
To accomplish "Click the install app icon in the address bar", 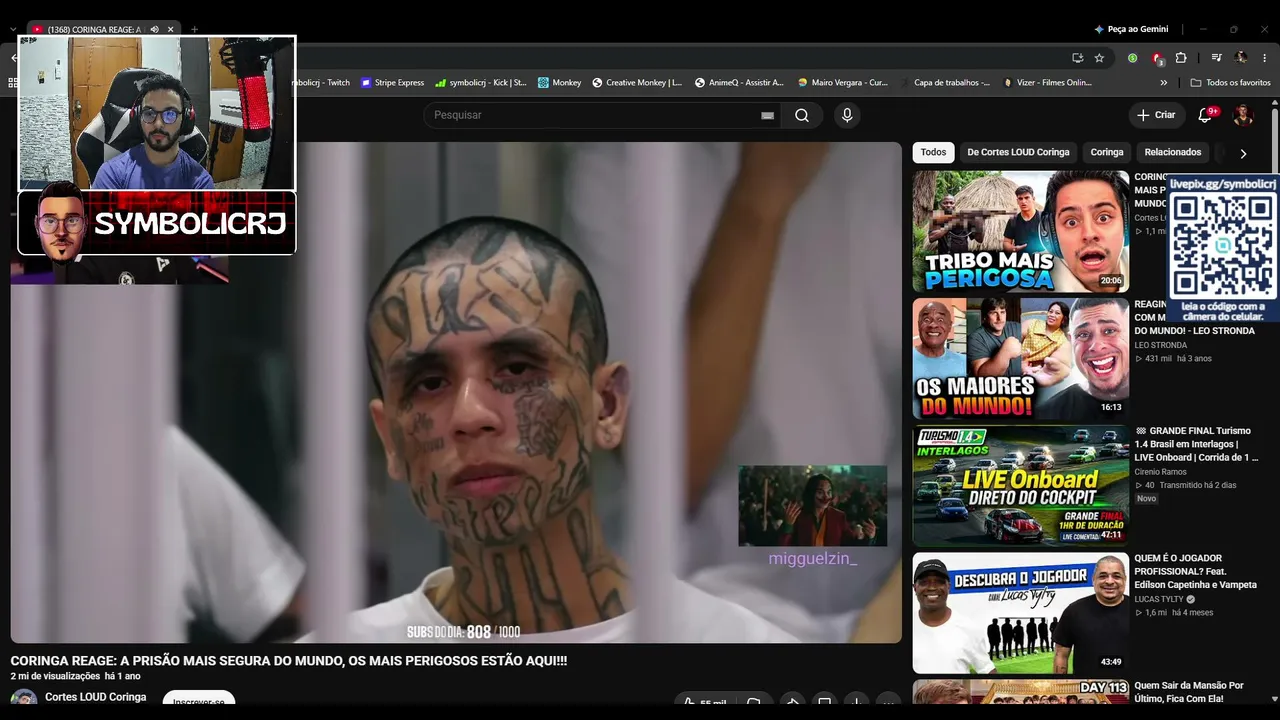I will pyautogui.click(x=1077, y=58).
